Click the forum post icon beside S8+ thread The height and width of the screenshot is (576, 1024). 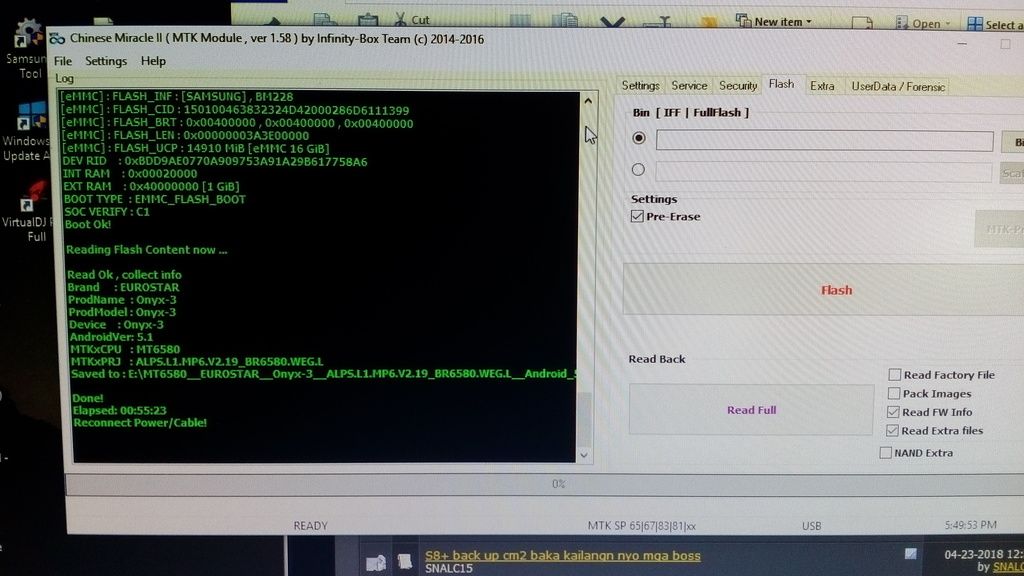(404, 561)
